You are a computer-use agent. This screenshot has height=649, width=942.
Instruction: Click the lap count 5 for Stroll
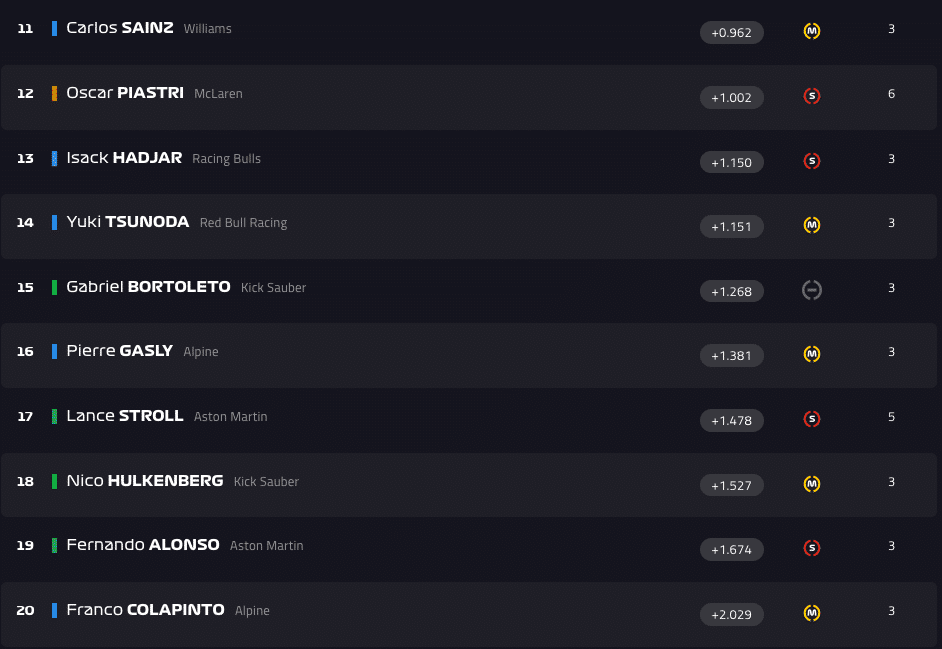[x=891, y=417]
